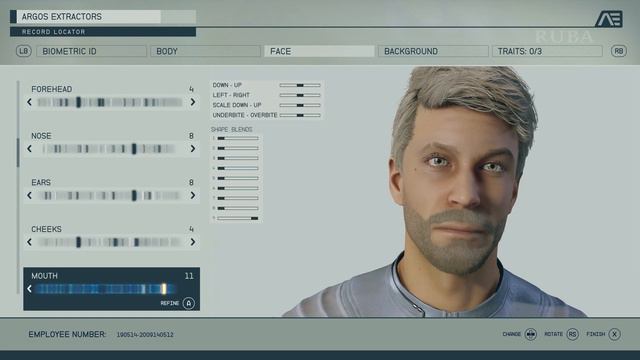This screenshot has width=640, height=360.
Task: Click shape blend slider 8
Action: pos(238,208)
